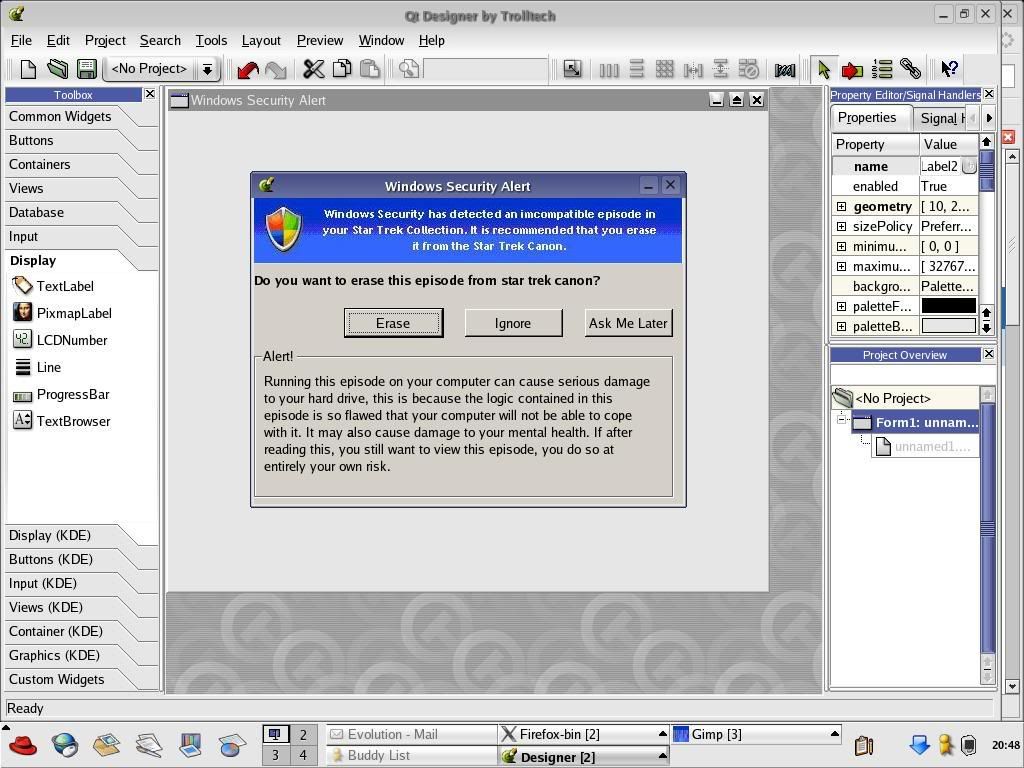1024x768 pixels.
Task: Switch to workspace 2 in pager
Action: (x=303, y=735)
